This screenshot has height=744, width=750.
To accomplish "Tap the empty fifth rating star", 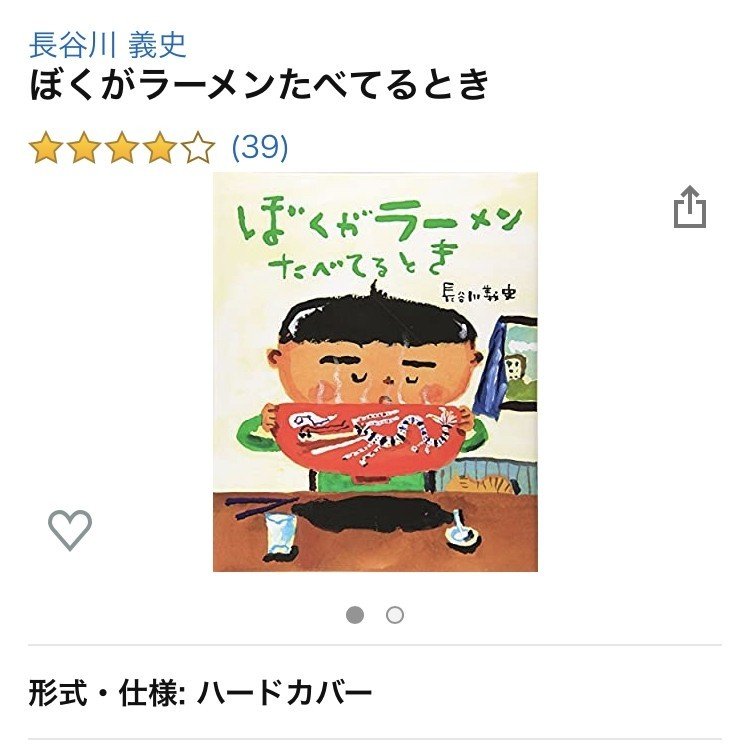I will 199,148.
